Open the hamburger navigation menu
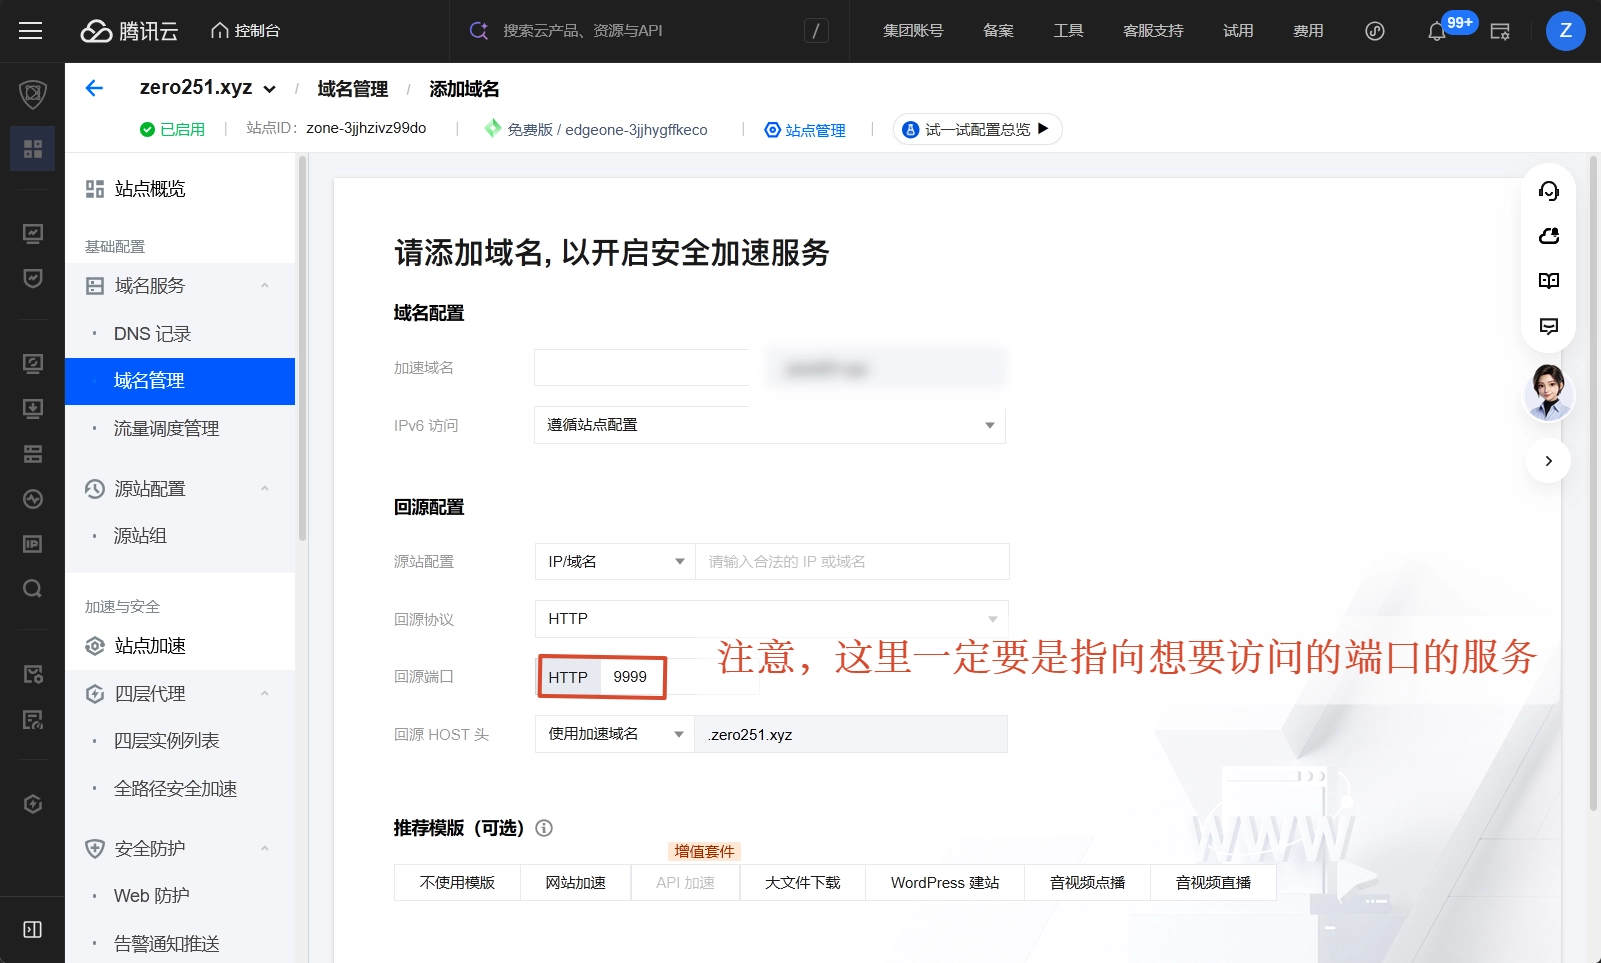 [31, 31]
